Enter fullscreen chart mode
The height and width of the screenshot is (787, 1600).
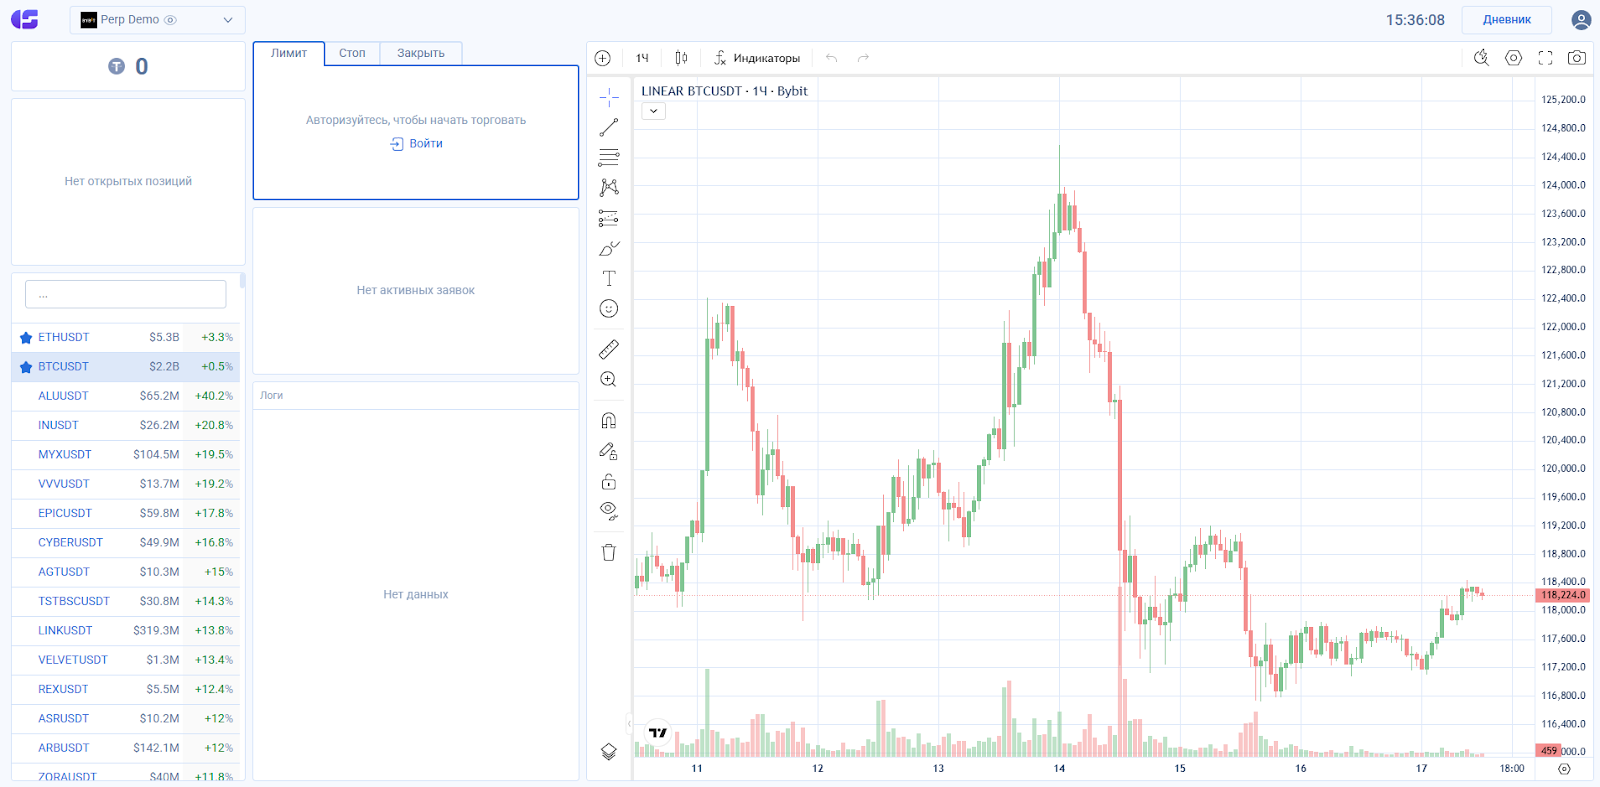tap(1545, 58)
